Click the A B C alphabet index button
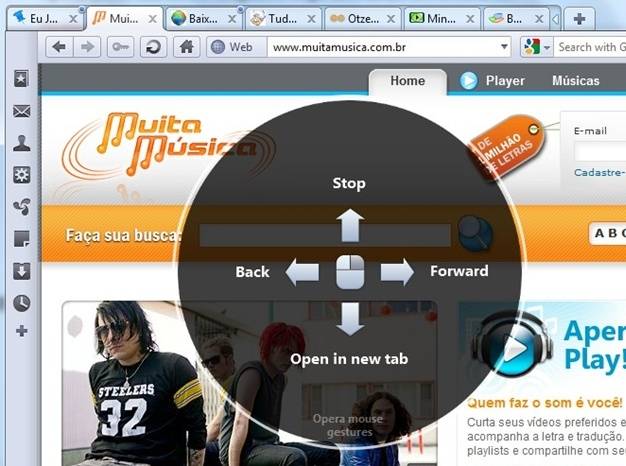The image size is (626, 466). coord(607,233)
